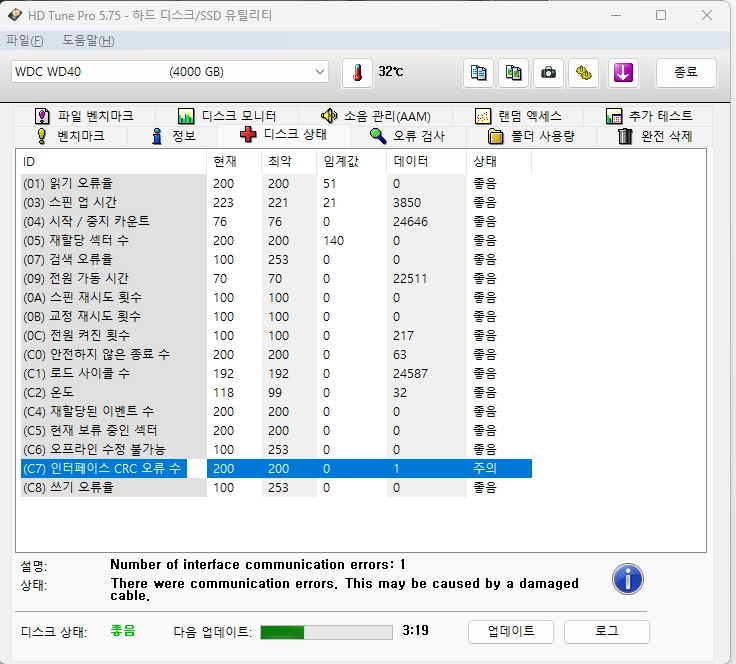Switch to the 오류 검사 tab

pos(407,136)
